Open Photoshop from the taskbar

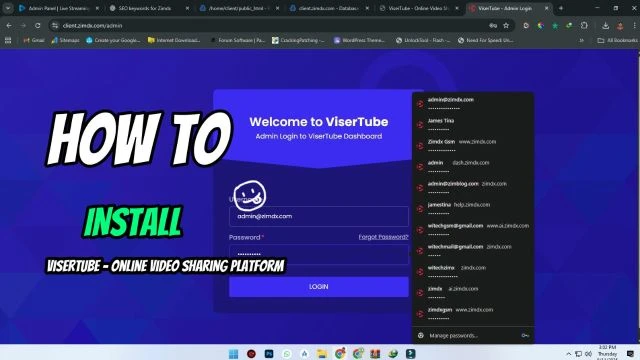click(269, 353)
